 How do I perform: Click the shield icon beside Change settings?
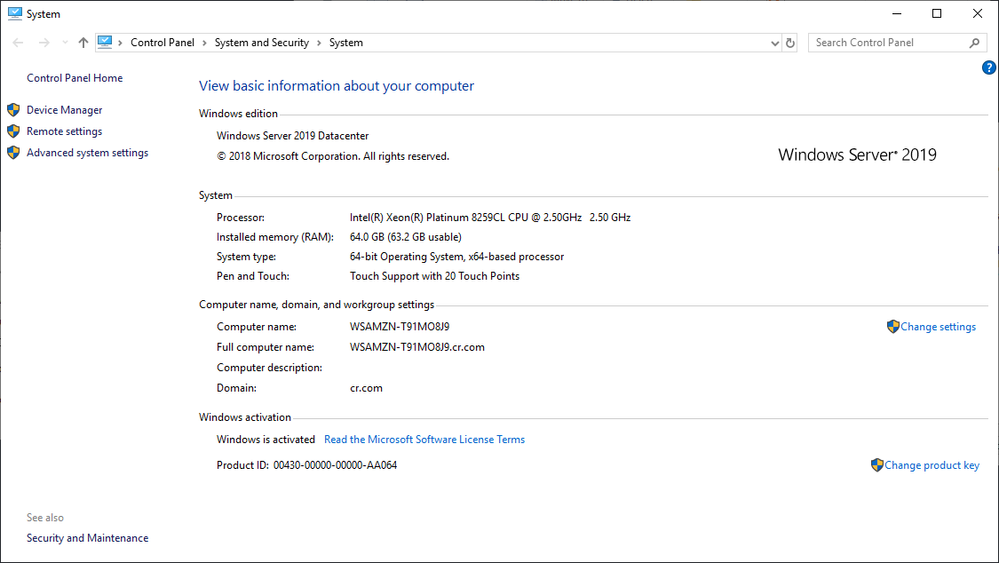pos(893,326)
